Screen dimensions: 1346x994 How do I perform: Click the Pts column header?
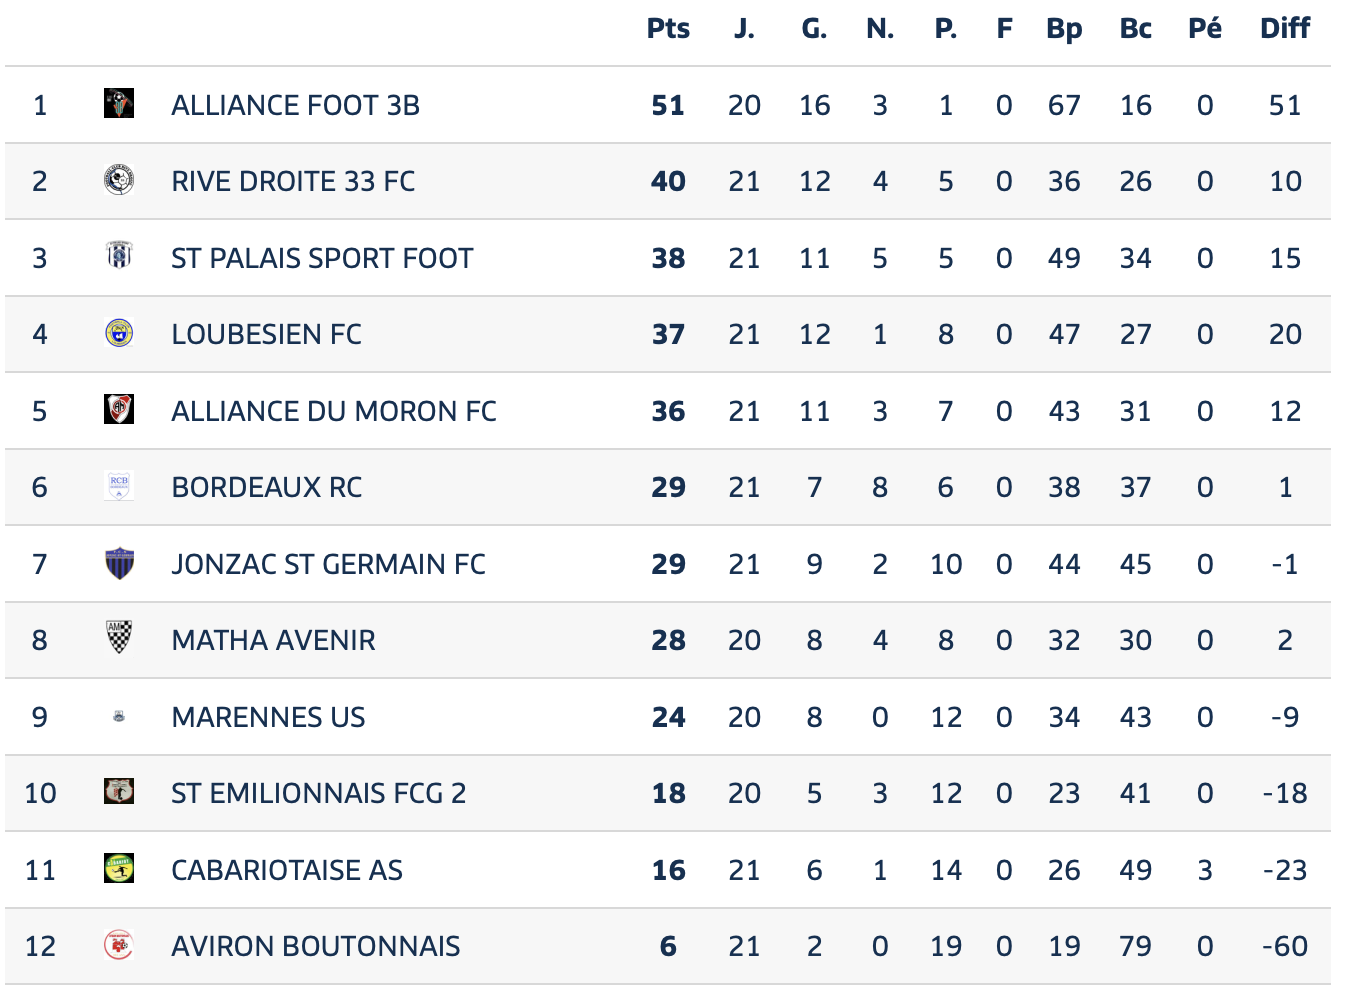tap(668, 28)
